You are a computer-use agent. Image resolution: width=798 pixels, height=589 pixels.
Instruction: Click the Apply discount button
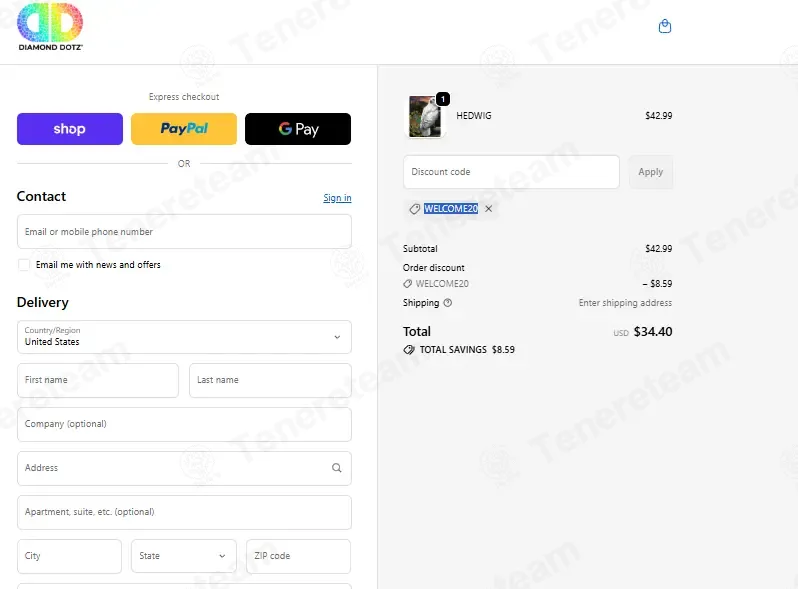click(x=650, y=172)
